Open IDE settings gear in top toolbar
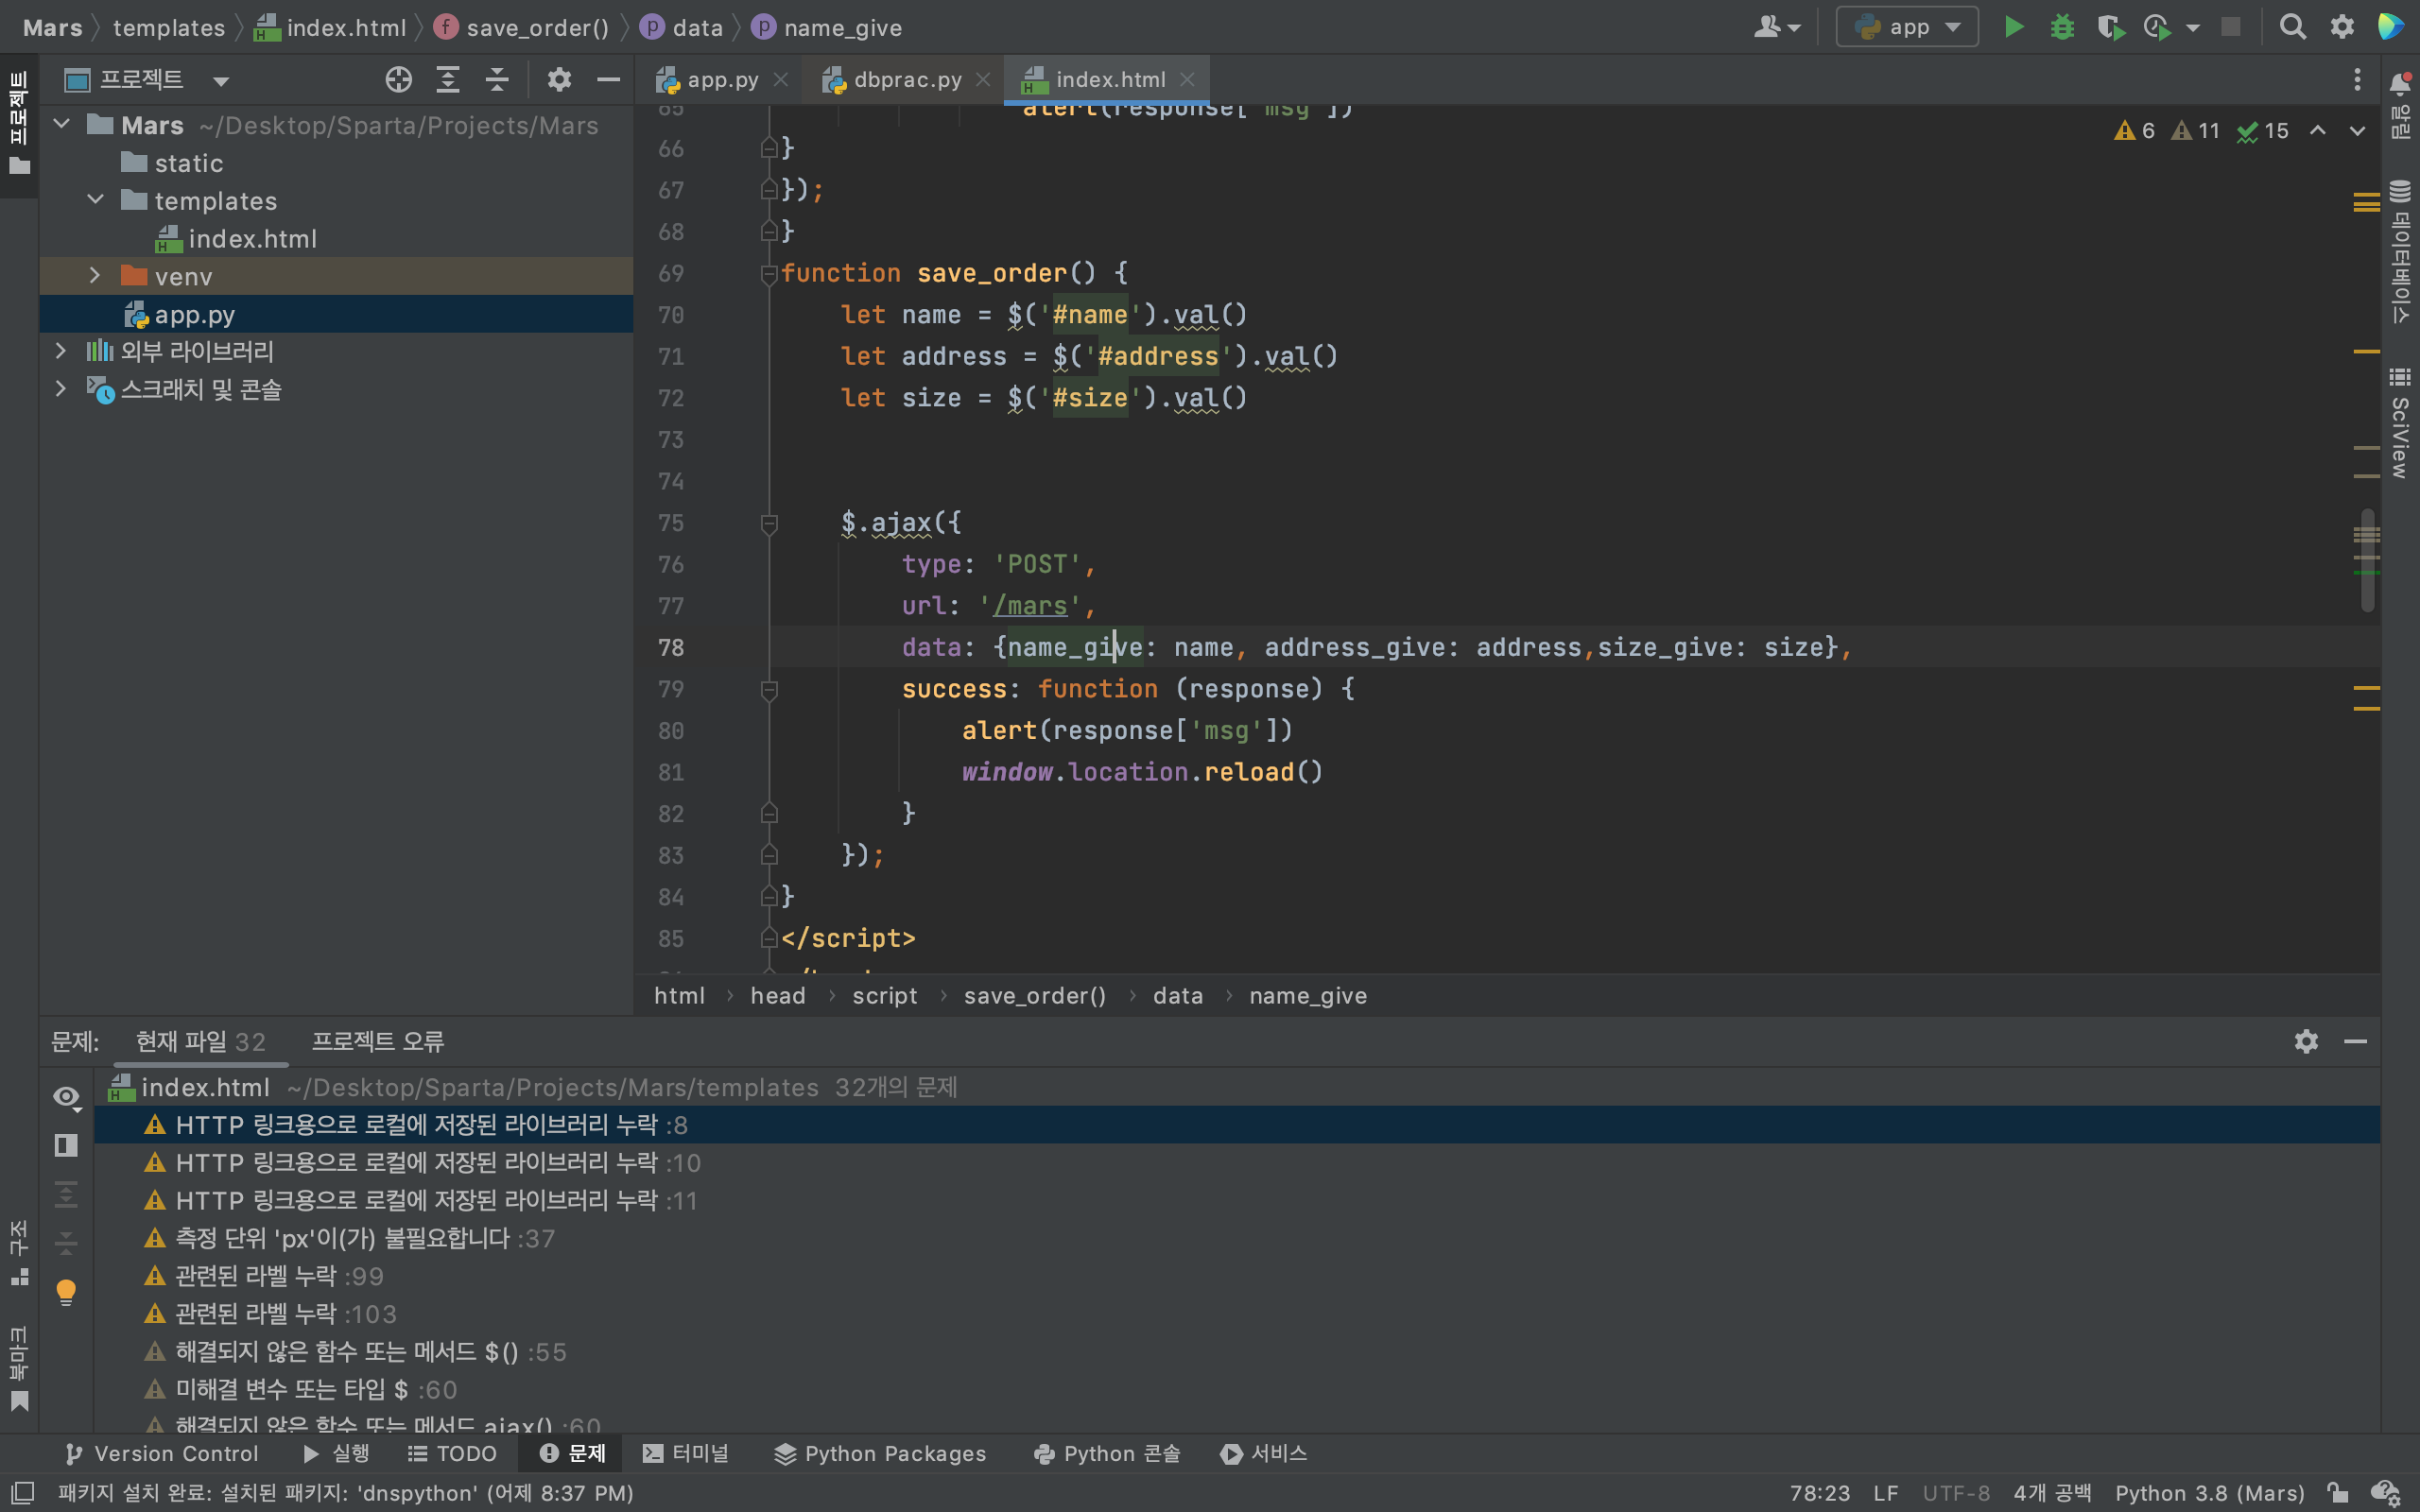 tap(2342, 27)
